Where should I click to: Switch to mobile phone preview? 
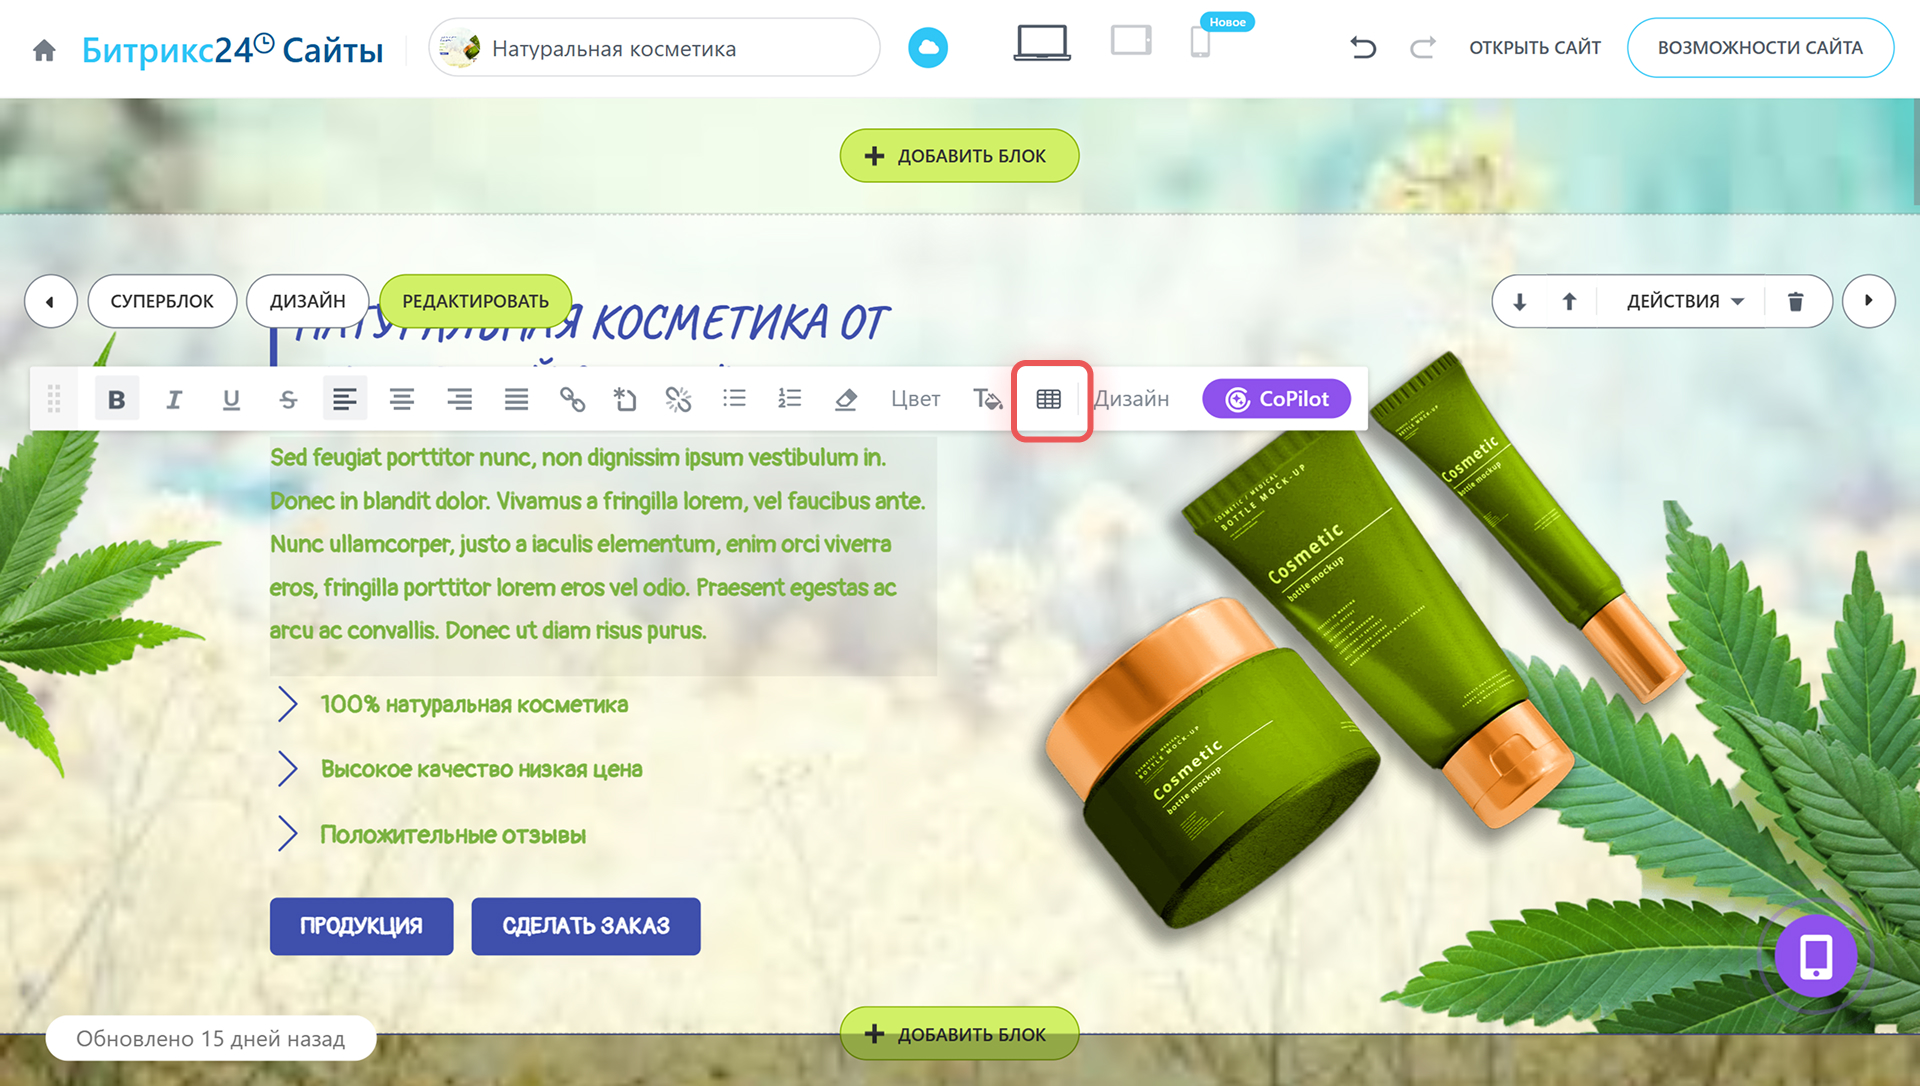click(1200, 42)
